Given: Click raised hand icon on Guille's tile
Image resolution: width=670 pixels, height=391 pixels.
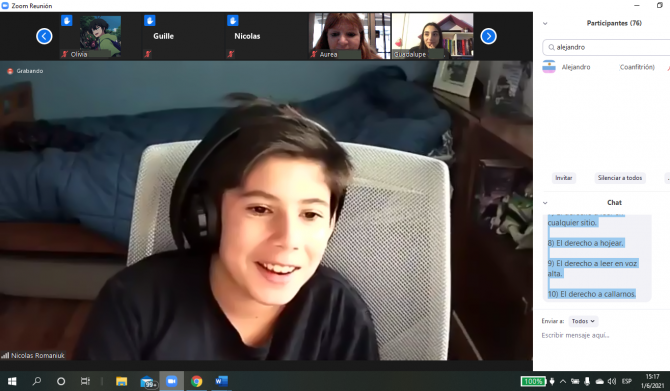Looking at the screenshot, I should coord(149,21).
